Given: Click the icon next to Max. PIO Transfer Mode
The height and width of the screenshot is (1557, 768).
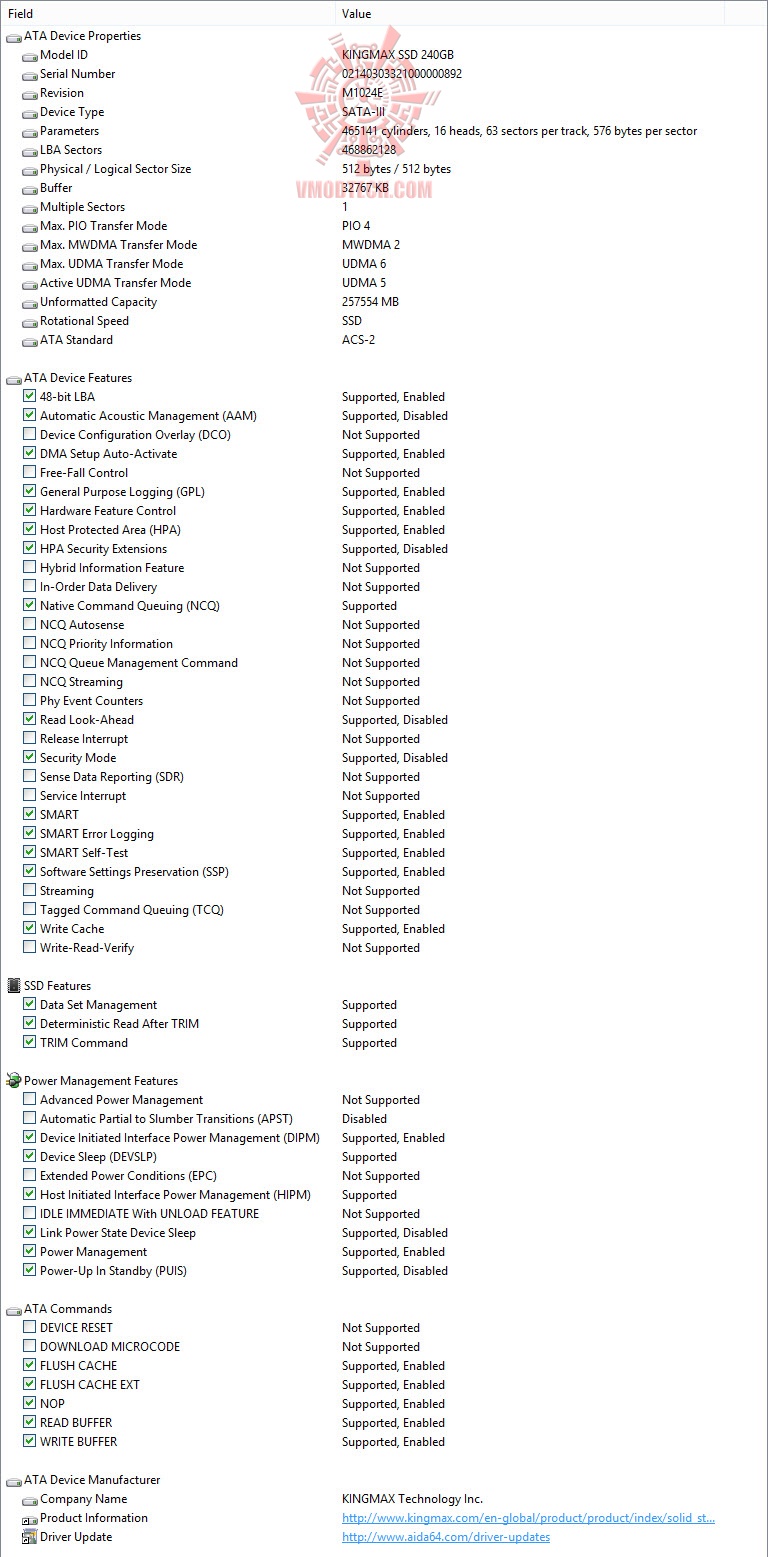Looking at the screenshot, I should click(x=29, y=227).
